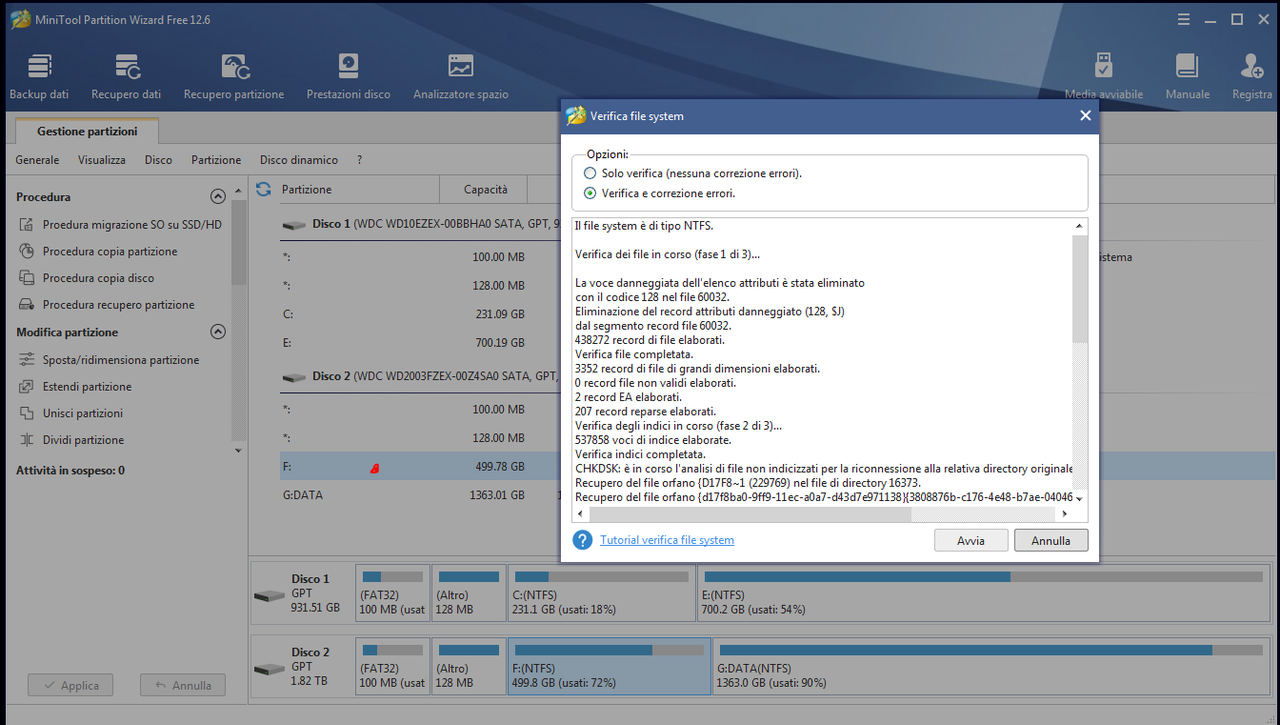The width and height of the screenshot is (1280, 725).
Task: Click the sidebar Annulla undo button
Action: (x=183, y=685)
